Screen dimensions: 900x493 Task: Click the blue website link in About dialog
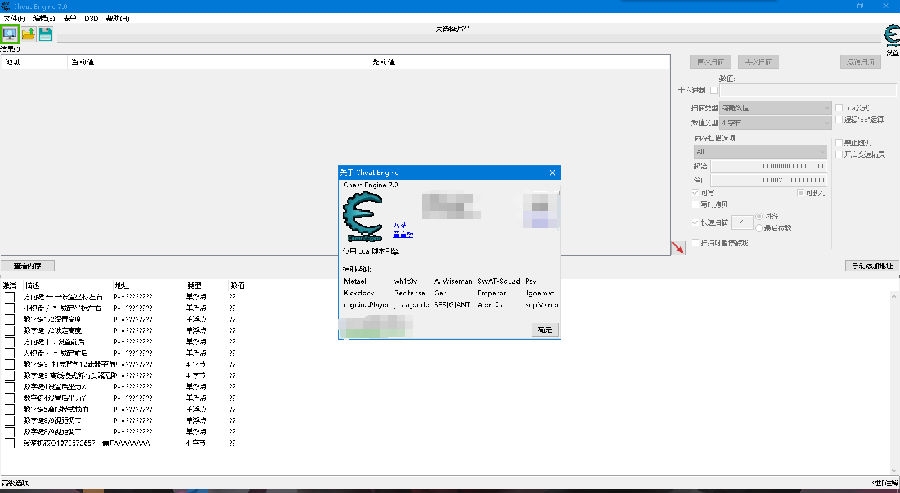402,234
